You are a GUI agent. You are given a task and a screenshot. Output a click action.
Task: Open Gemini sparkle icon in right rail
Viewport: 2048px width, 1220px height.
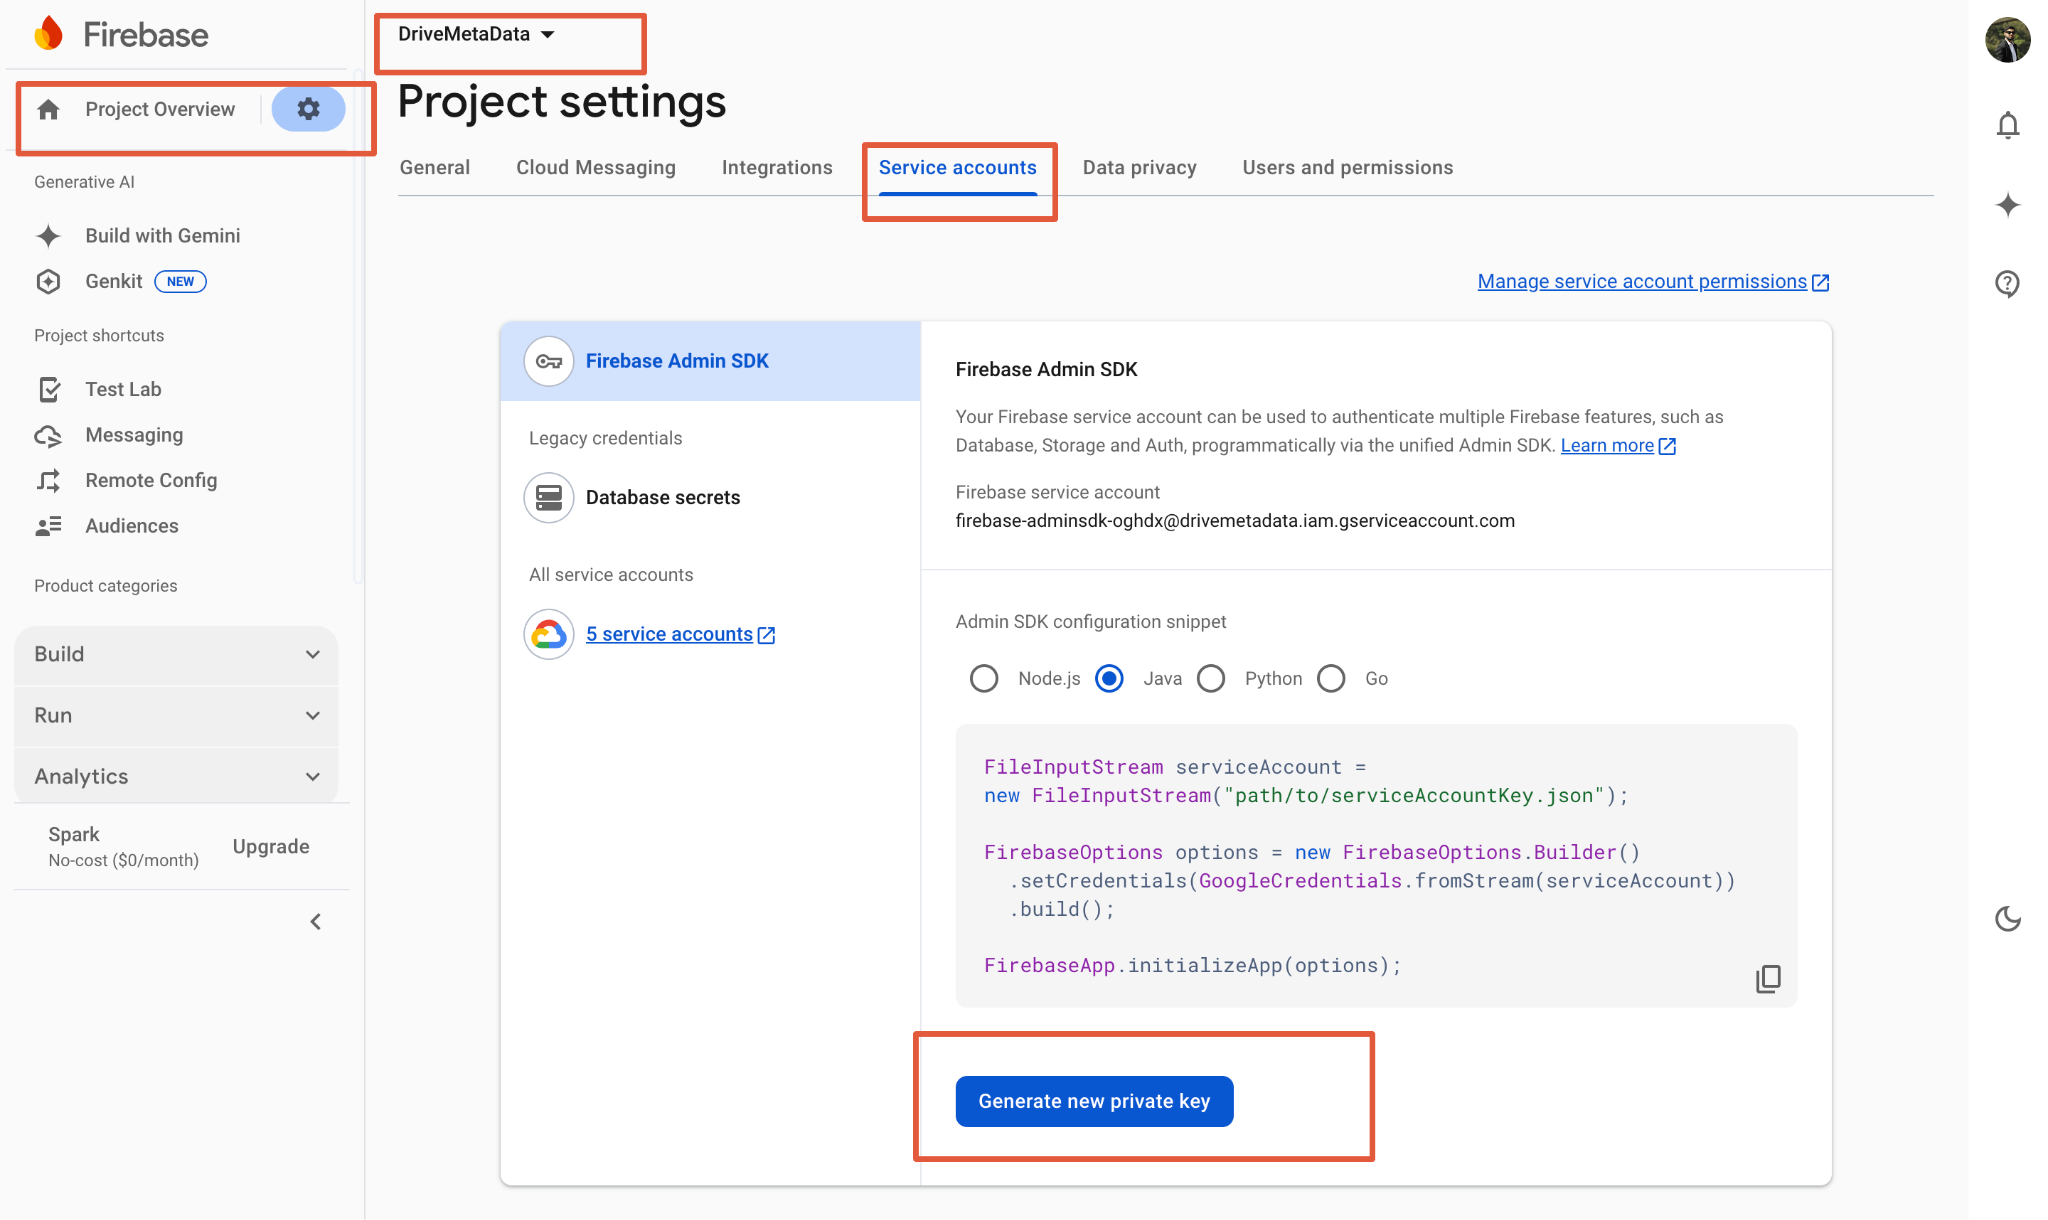click(2007, 205)
